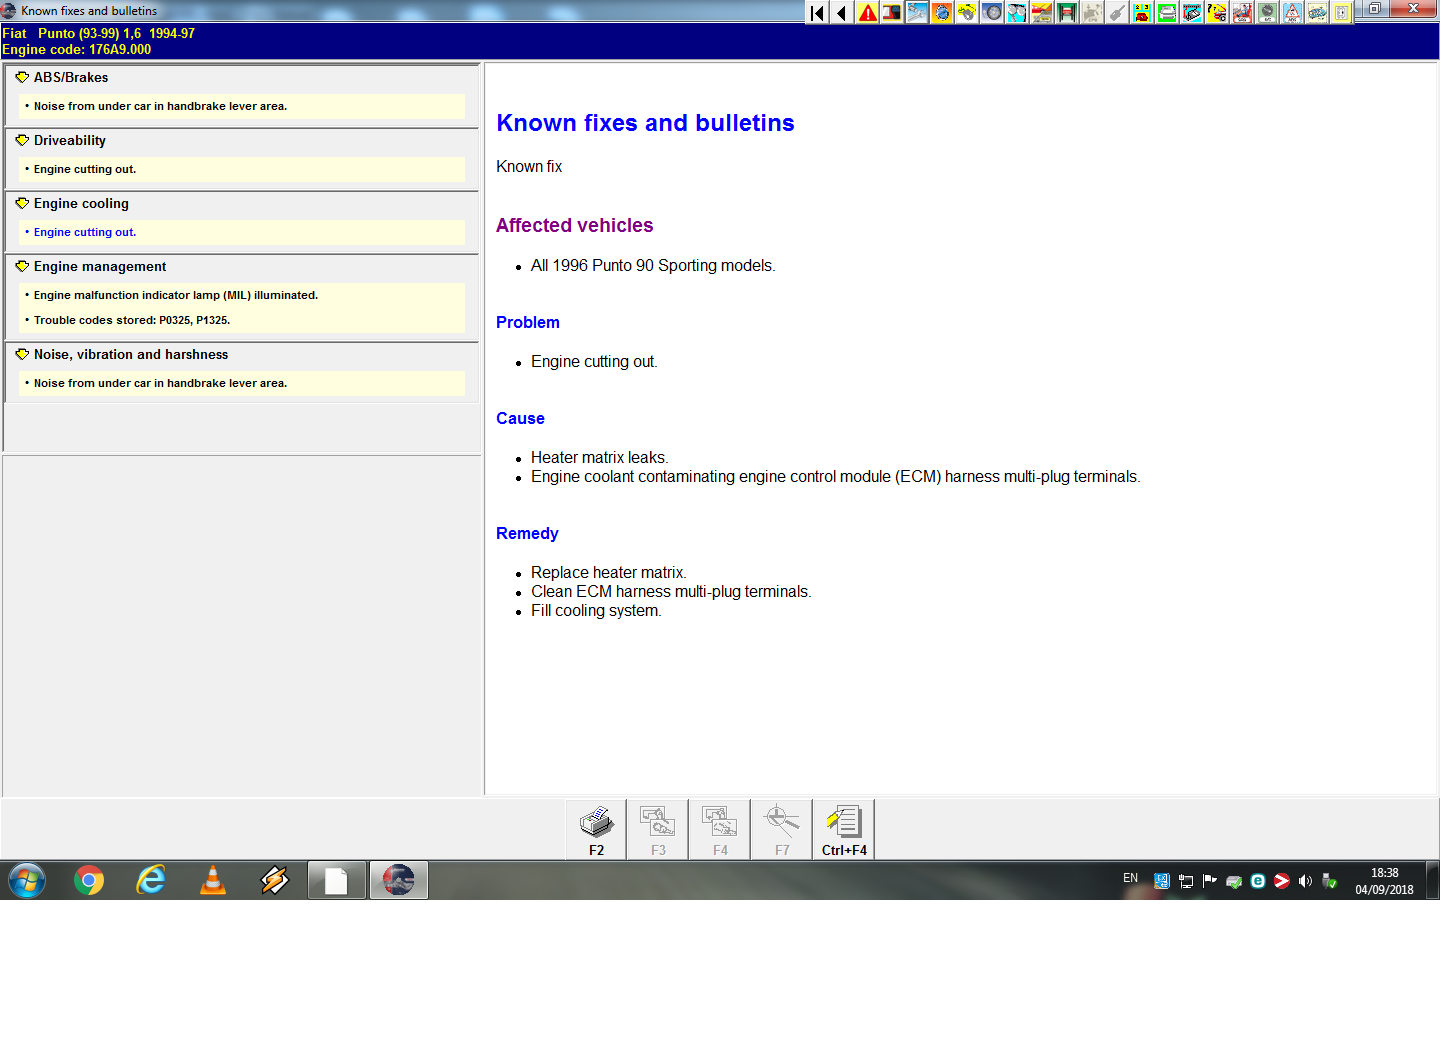Open the question mark fault toolbar icon
Screen dimensions: 1440x1038
click(1217, 13)
